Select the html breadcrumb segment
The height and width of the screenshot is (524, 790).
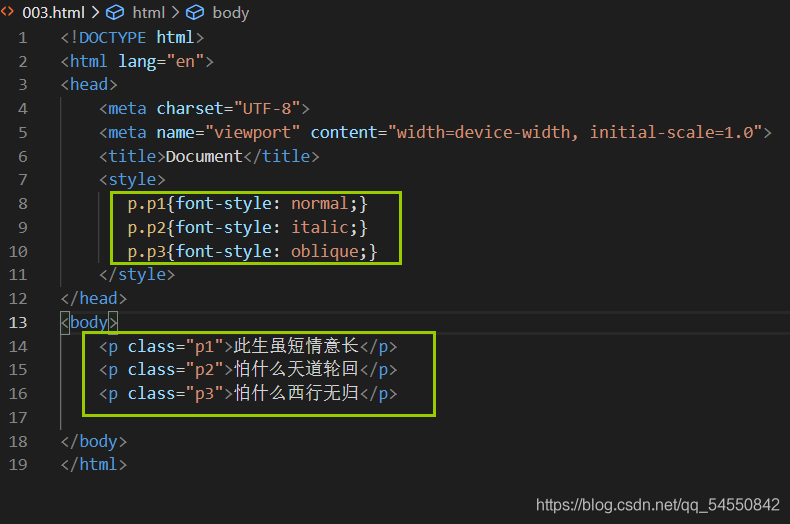point(149,12)
